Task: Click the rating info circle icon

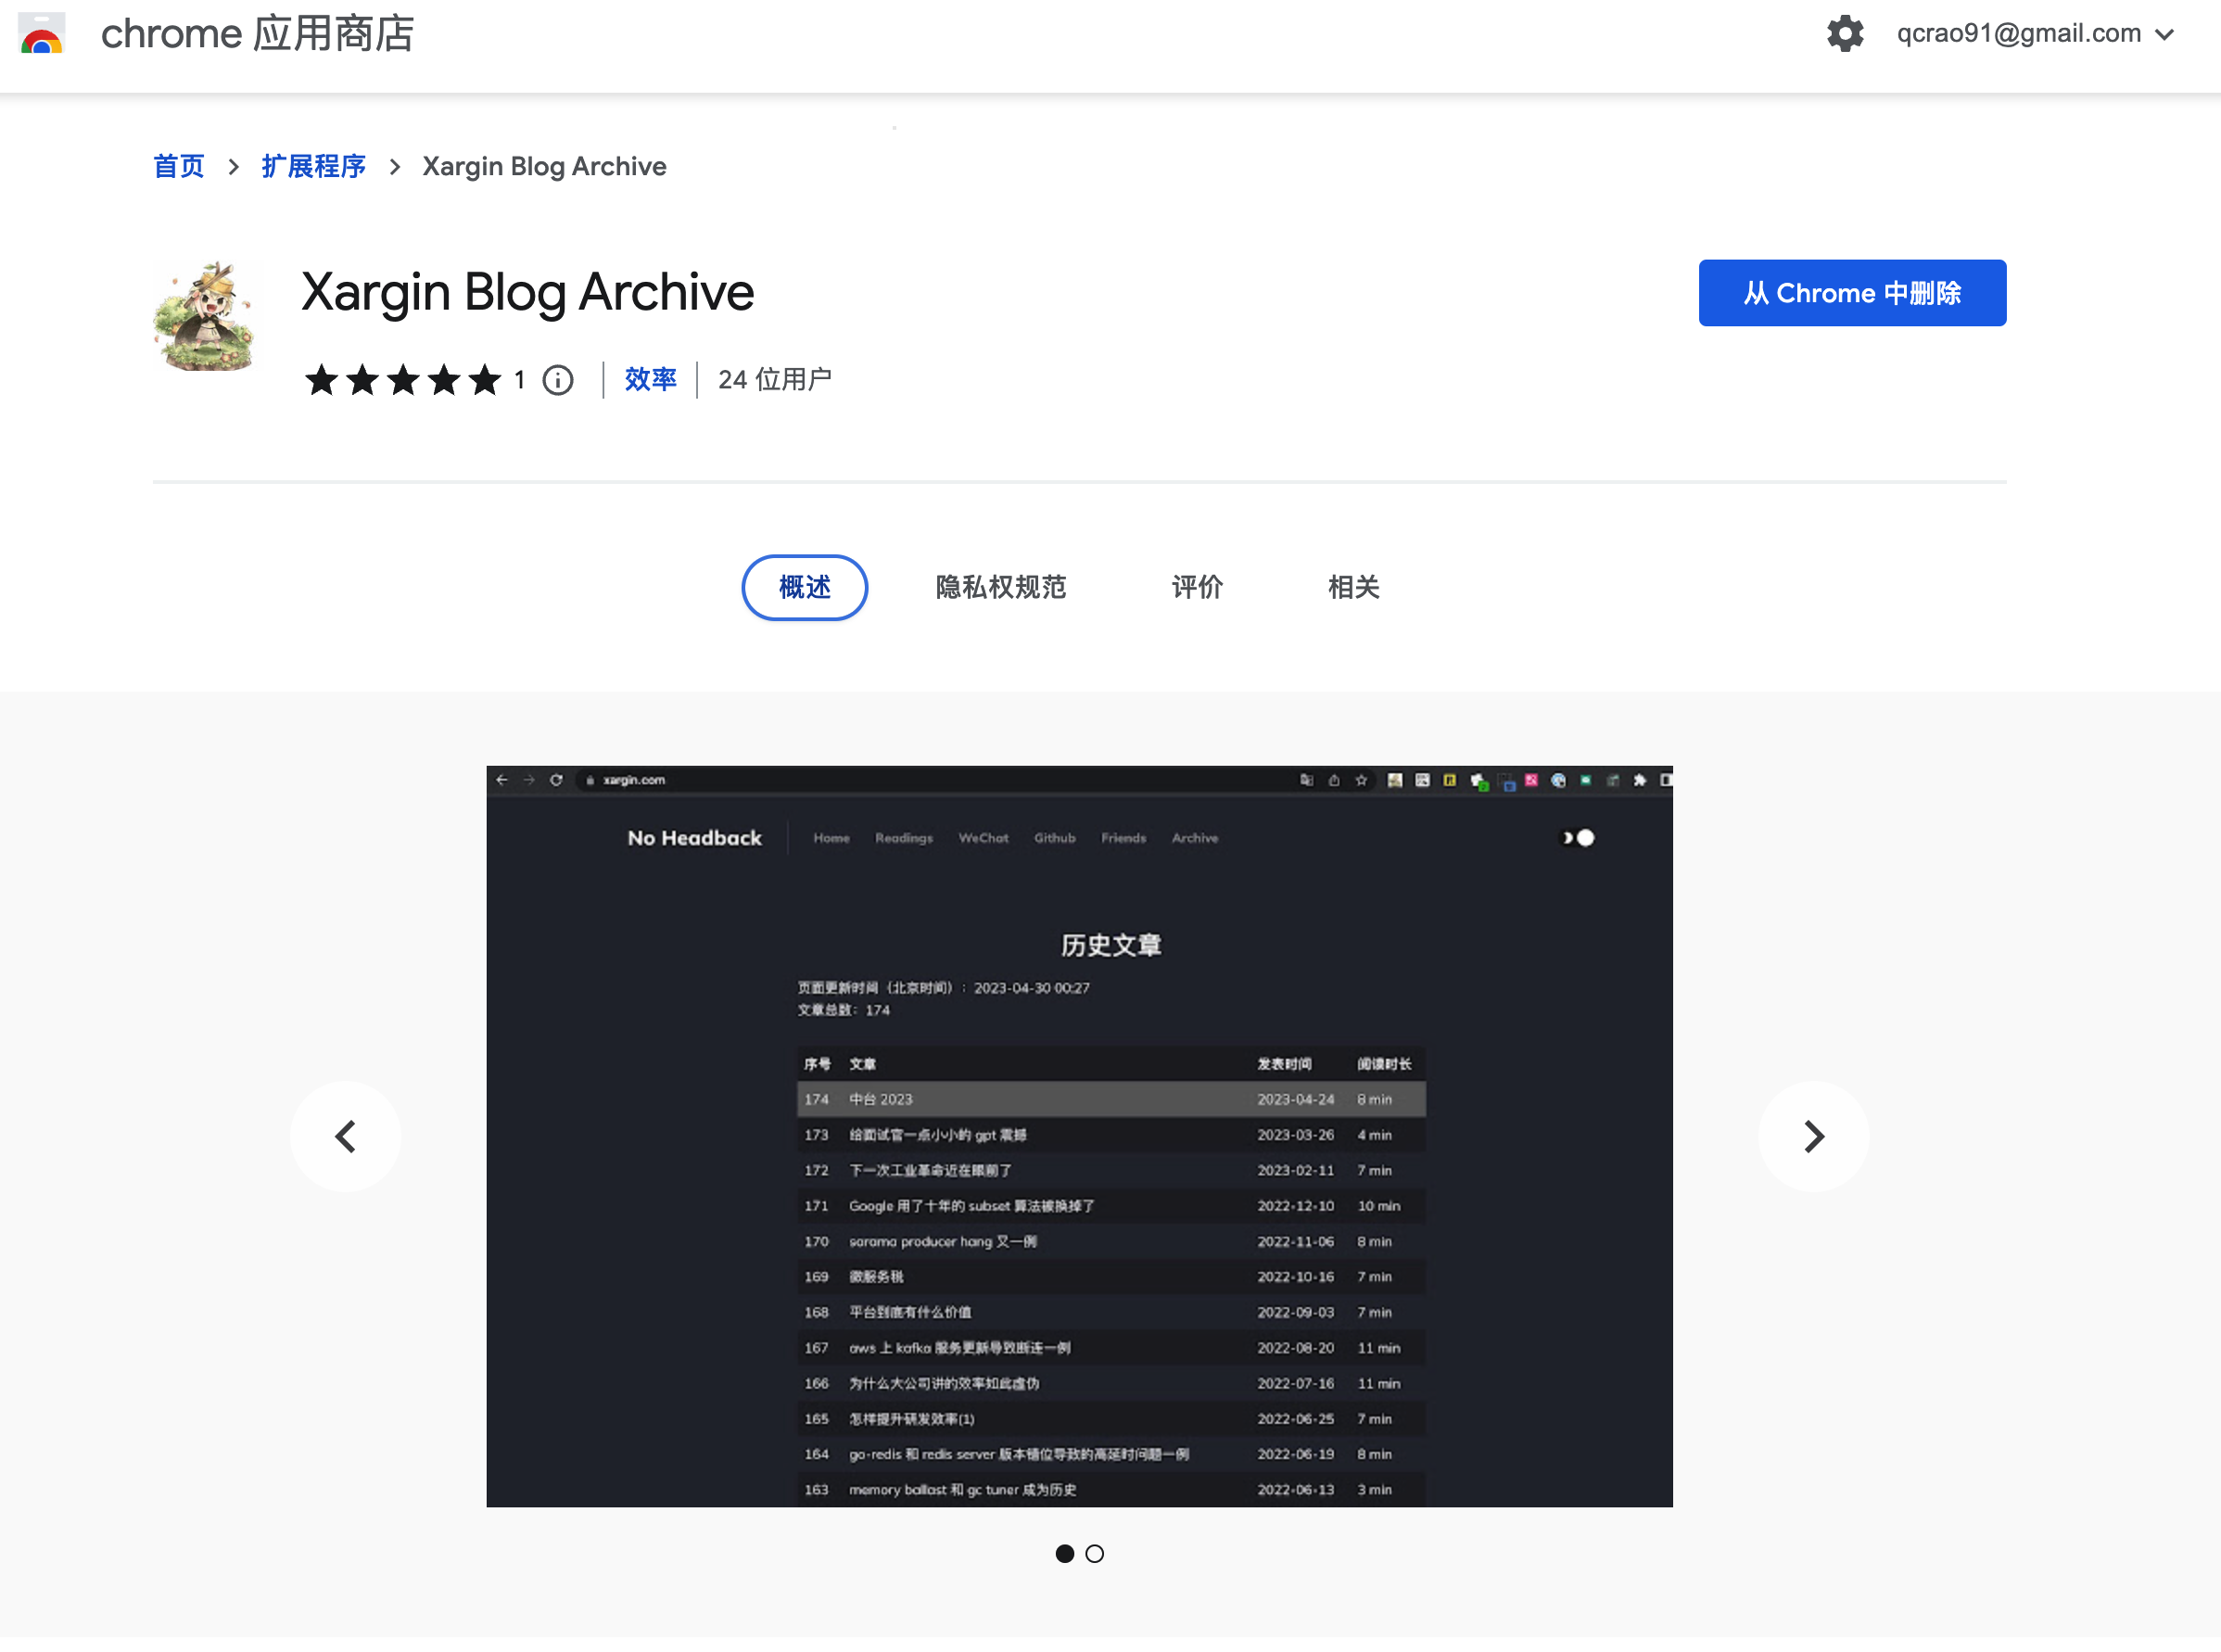Action: pyautogui.click(x=558, y=380)
